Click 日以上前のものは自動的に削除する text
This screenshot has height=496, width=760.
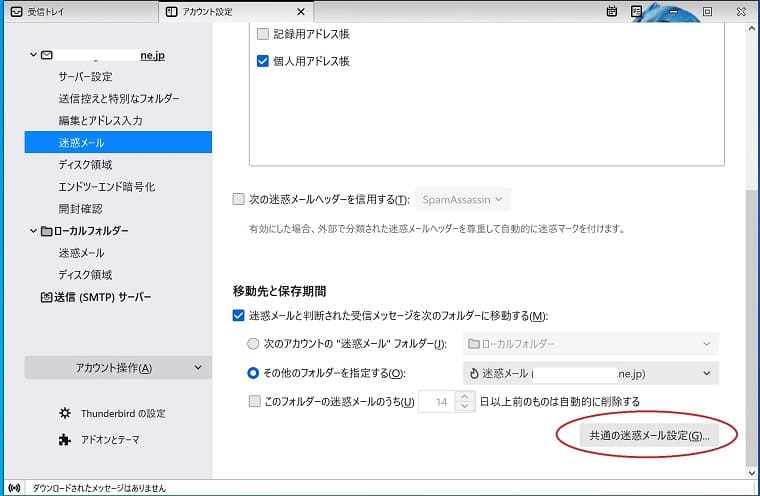(560, 401)
